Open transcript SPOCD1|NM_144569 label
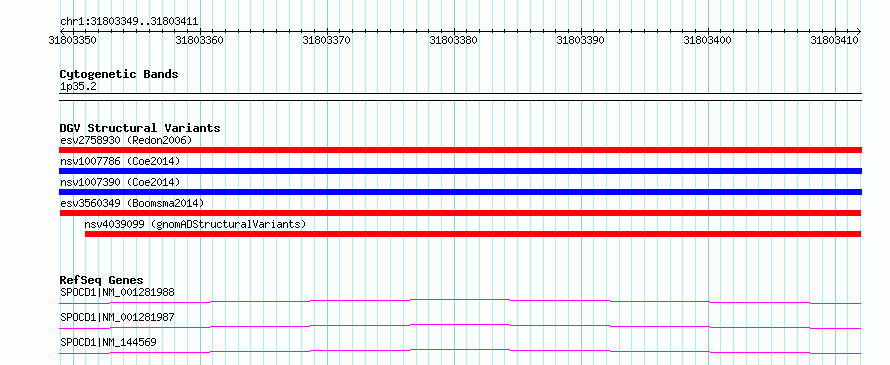Image resolution: width=890 pixels, height=365 pixels. [108, 342]
